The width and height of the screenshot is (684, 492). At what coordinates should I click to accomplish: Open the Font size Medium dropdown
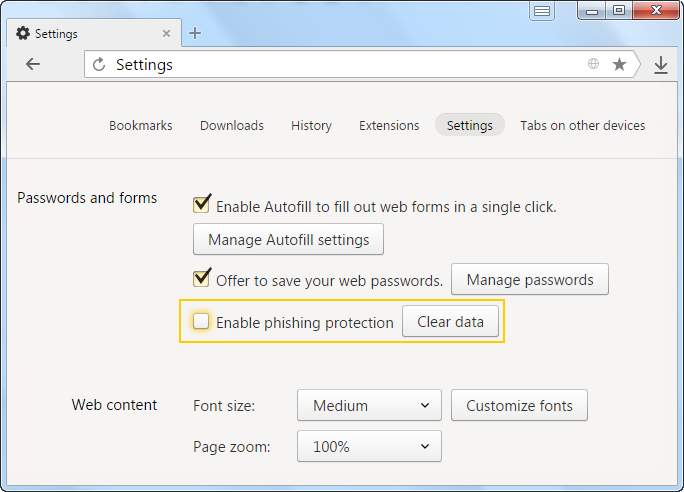tap(369, 405)
